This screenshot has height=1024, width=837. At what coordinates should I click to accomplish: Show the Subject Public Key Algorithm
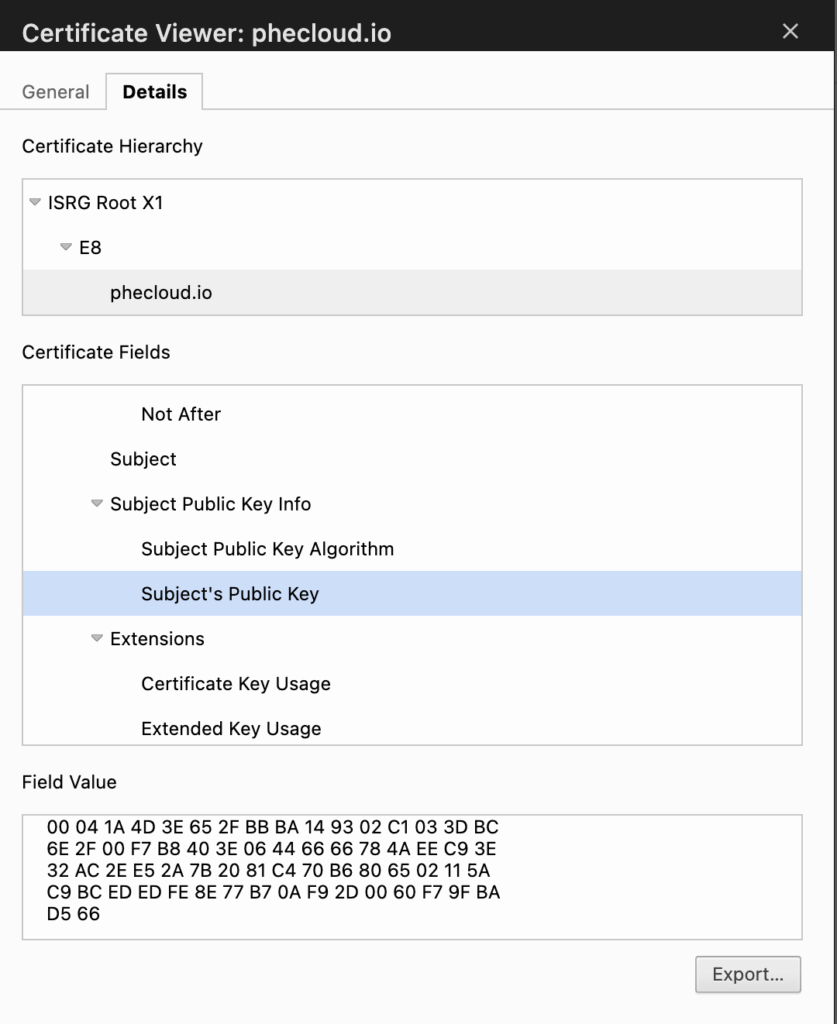point(267,549)
